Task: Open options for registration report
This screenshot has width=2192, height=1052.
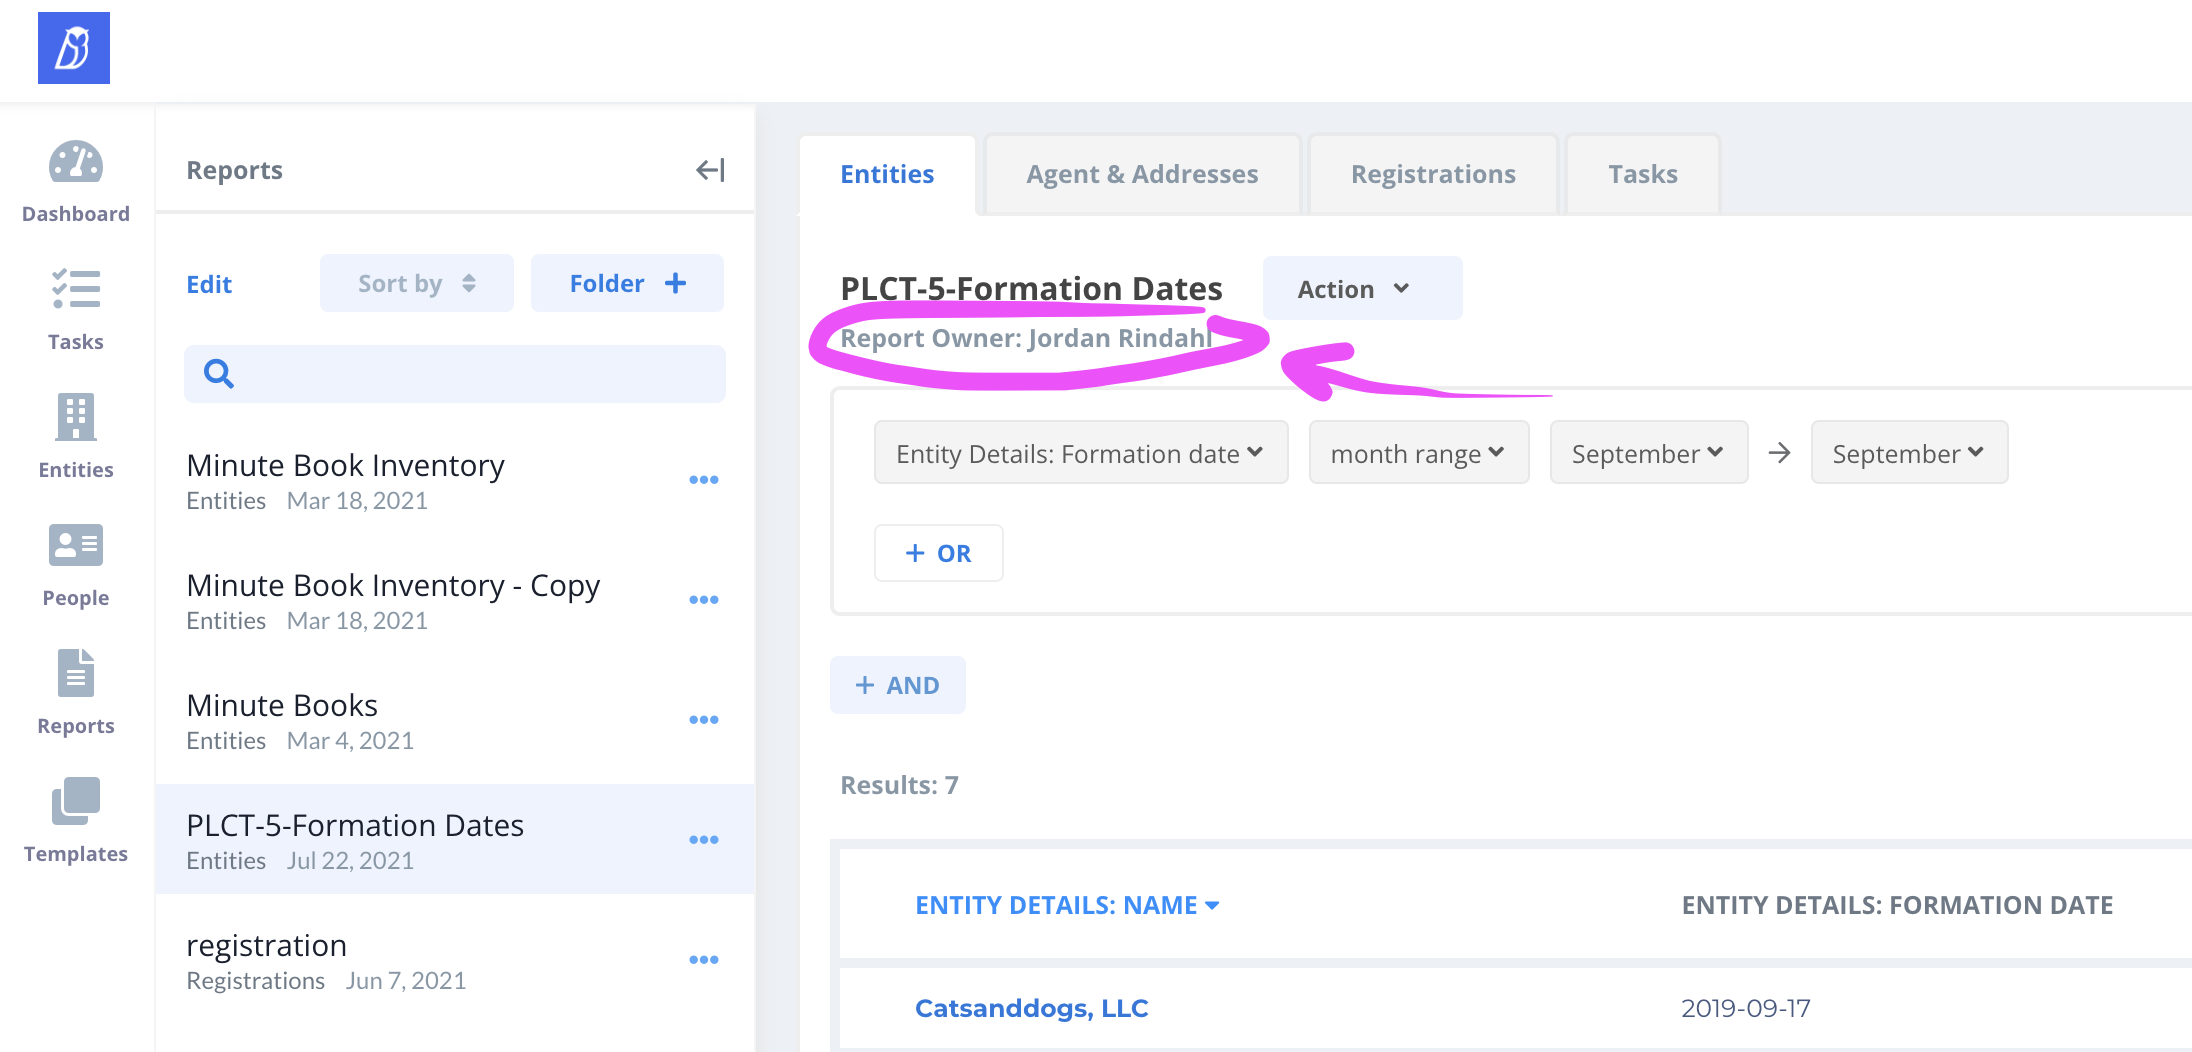Action: 704,960
